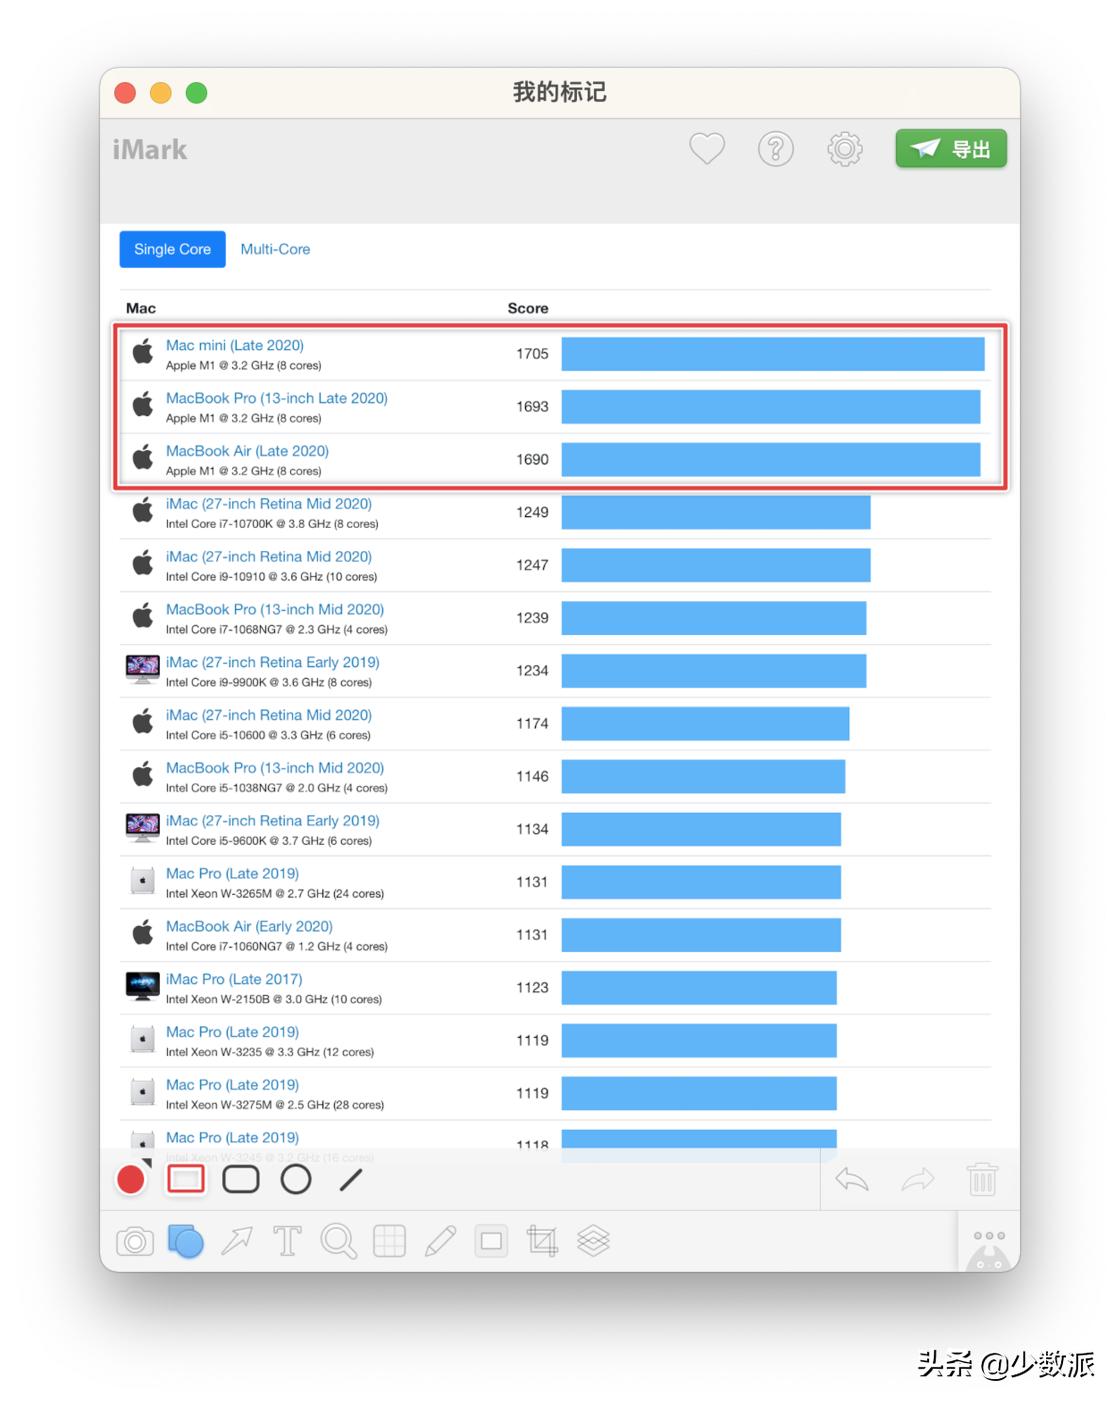Click the score value 1705

point(532,354)
